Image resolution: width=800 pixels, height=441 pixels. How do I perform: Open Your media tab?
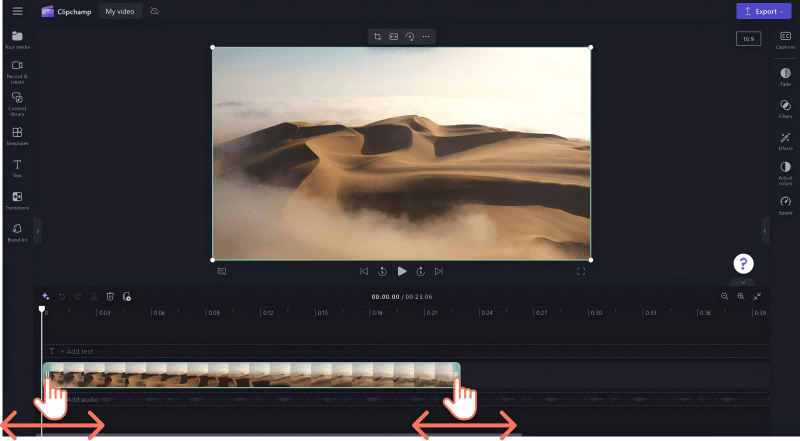17,39
